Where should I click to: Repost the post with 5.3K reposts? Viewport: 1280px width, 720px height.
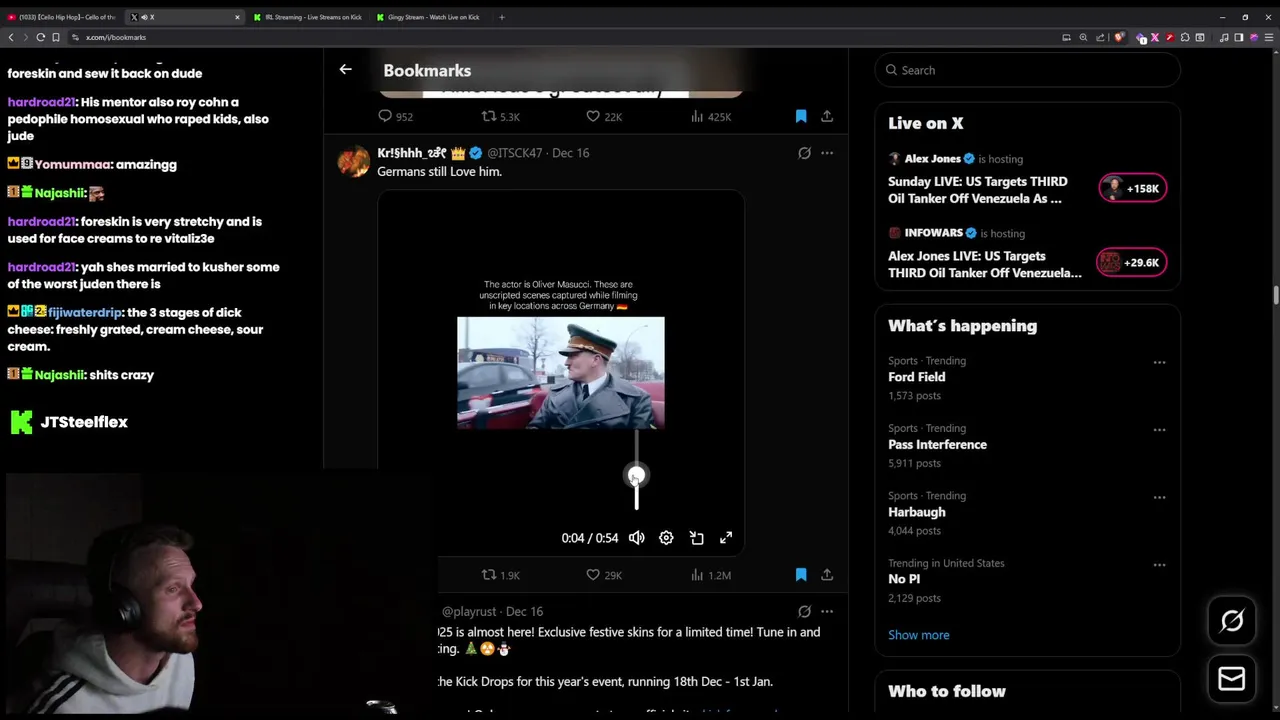500,117
